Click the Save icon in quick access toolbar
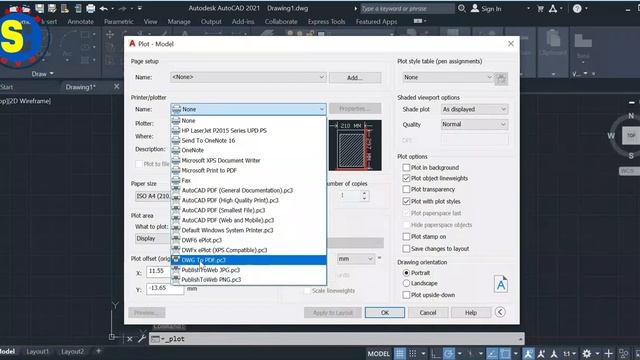 [39, 8]
